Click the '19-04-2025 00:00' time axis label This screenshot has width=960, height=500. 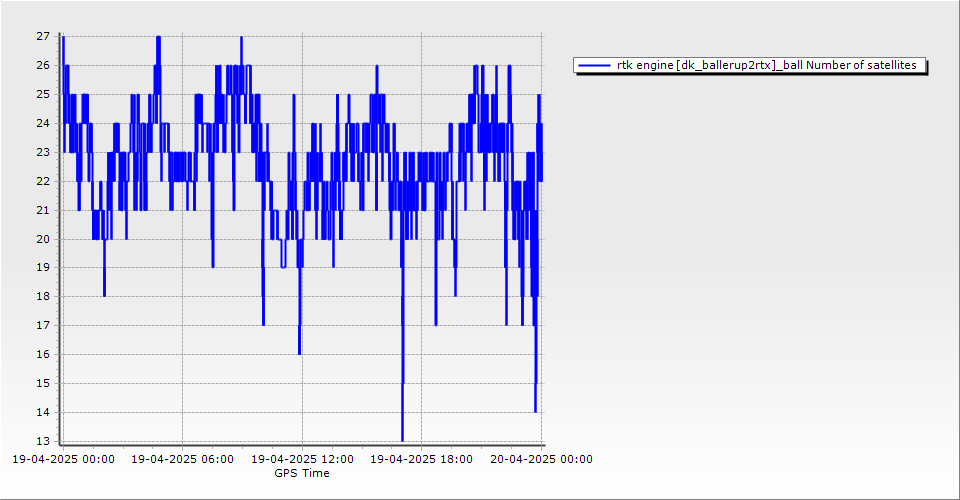63,459
